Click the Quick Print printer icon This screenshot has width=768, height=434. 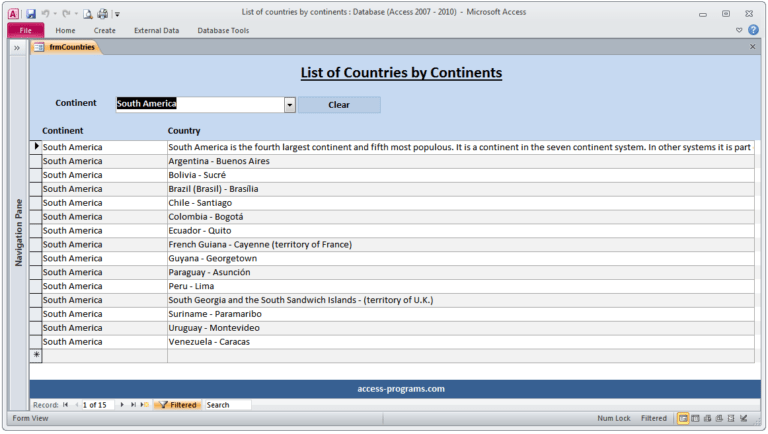click(102, 14)
